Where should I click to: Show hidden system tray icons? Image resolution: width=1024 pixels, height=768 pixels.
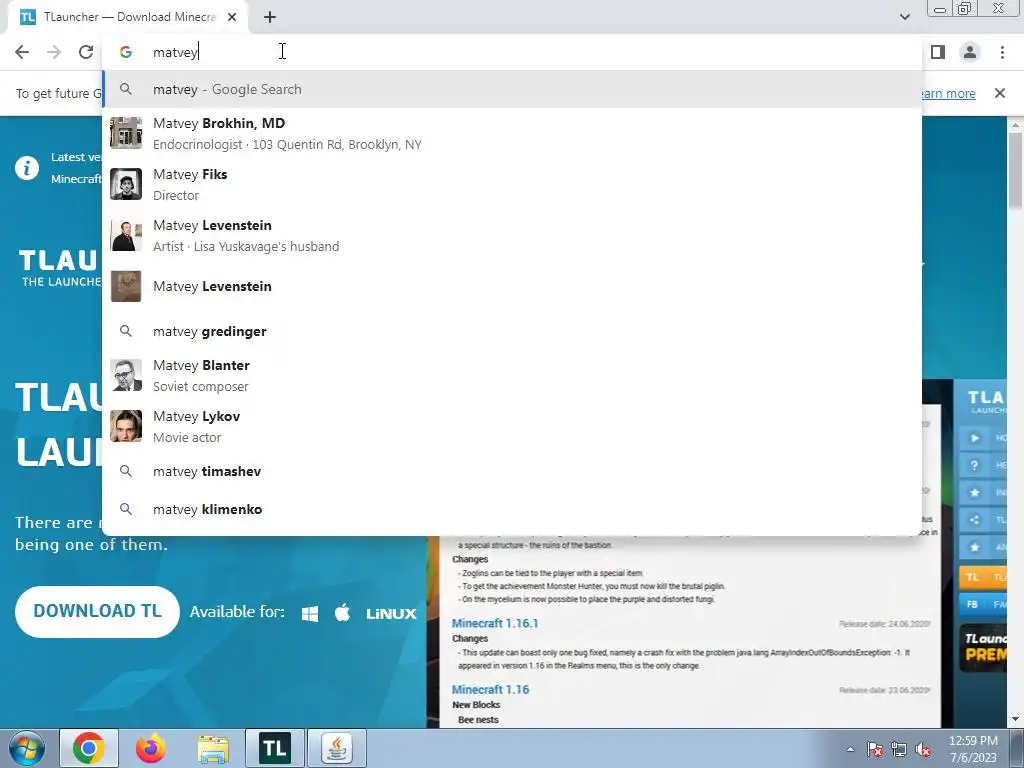click(x=850, y=749)
